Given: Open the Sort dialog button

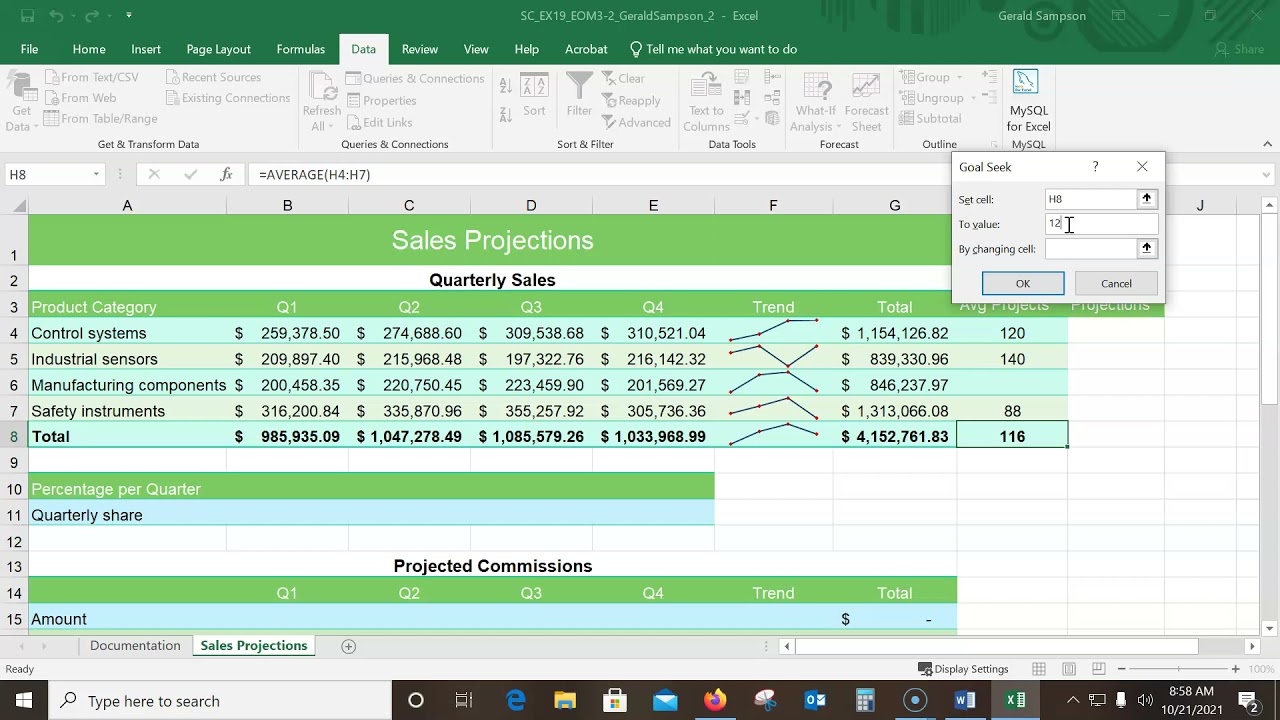Looking at the screenshot, I should (x=534, y=97).
